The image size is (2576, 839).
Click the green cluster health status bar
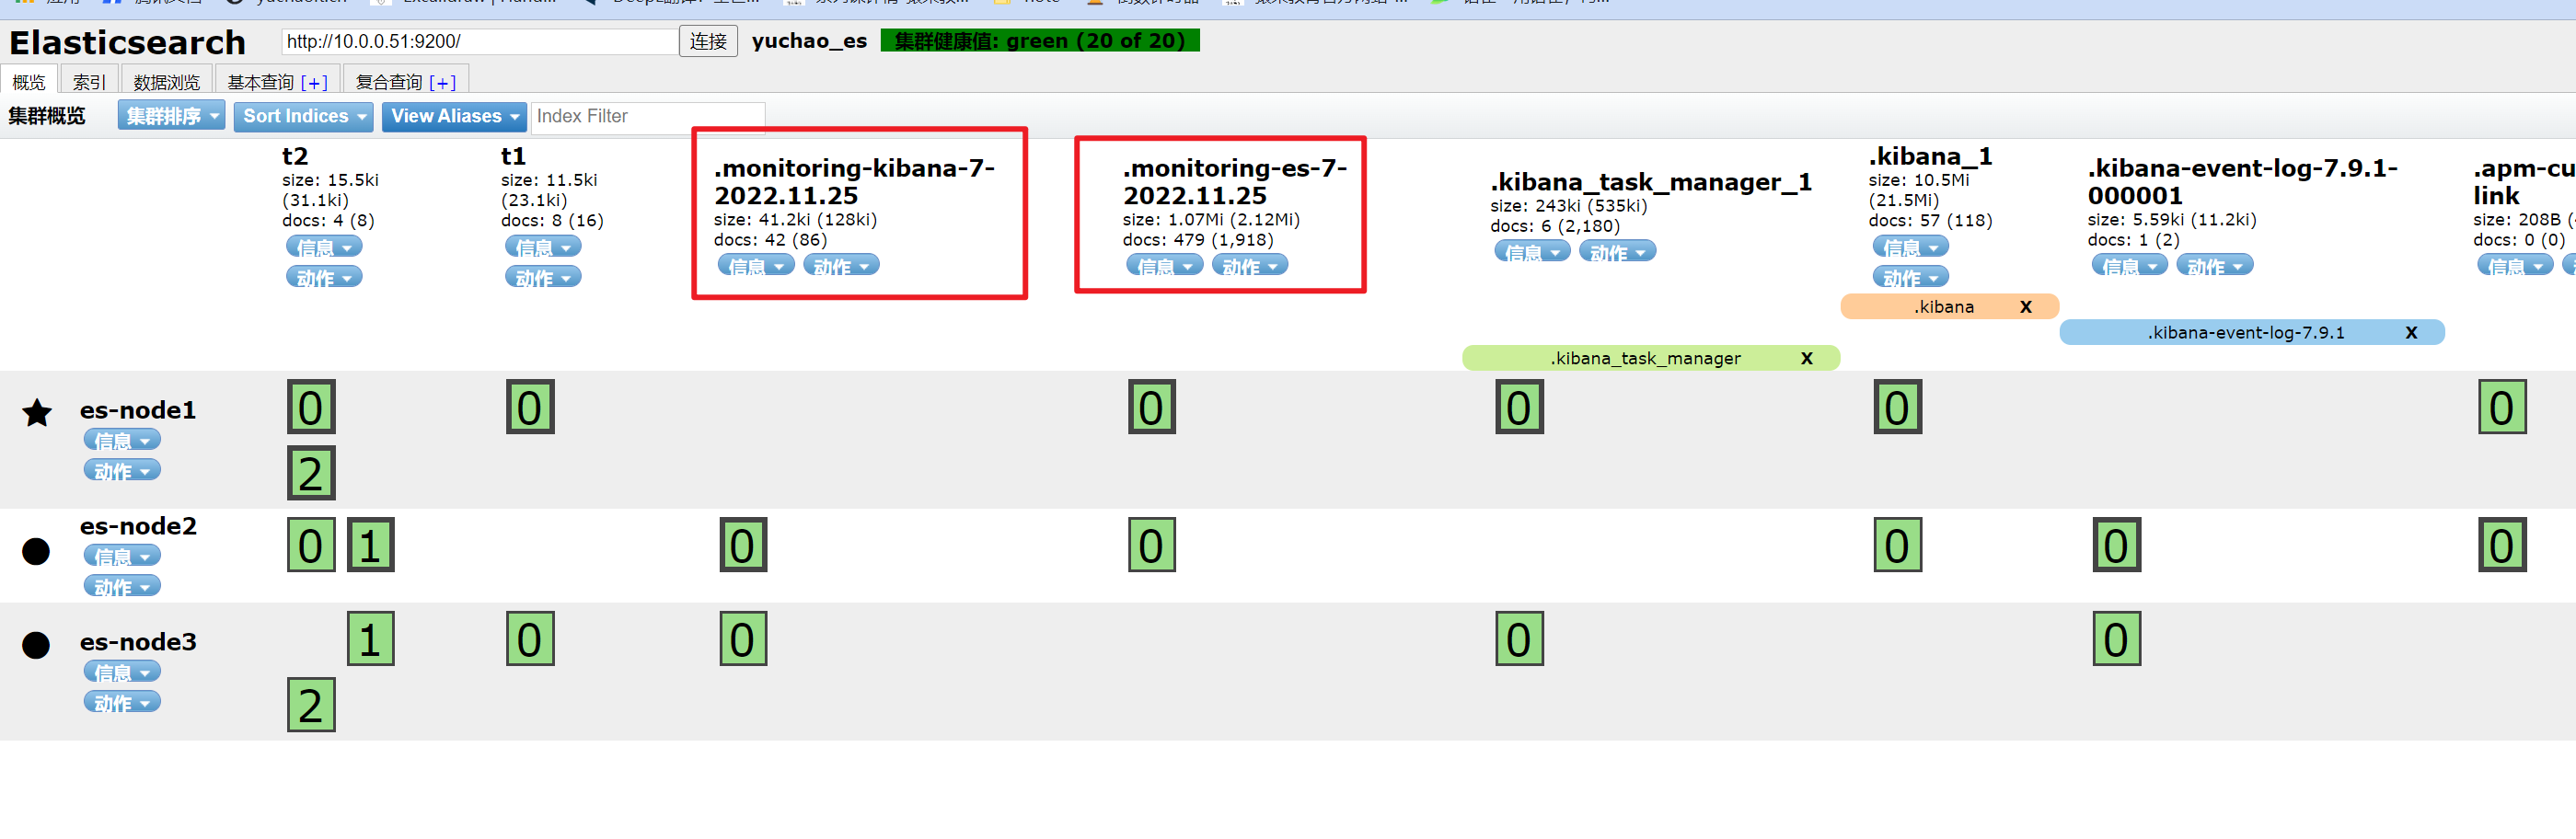point(1039,41)
